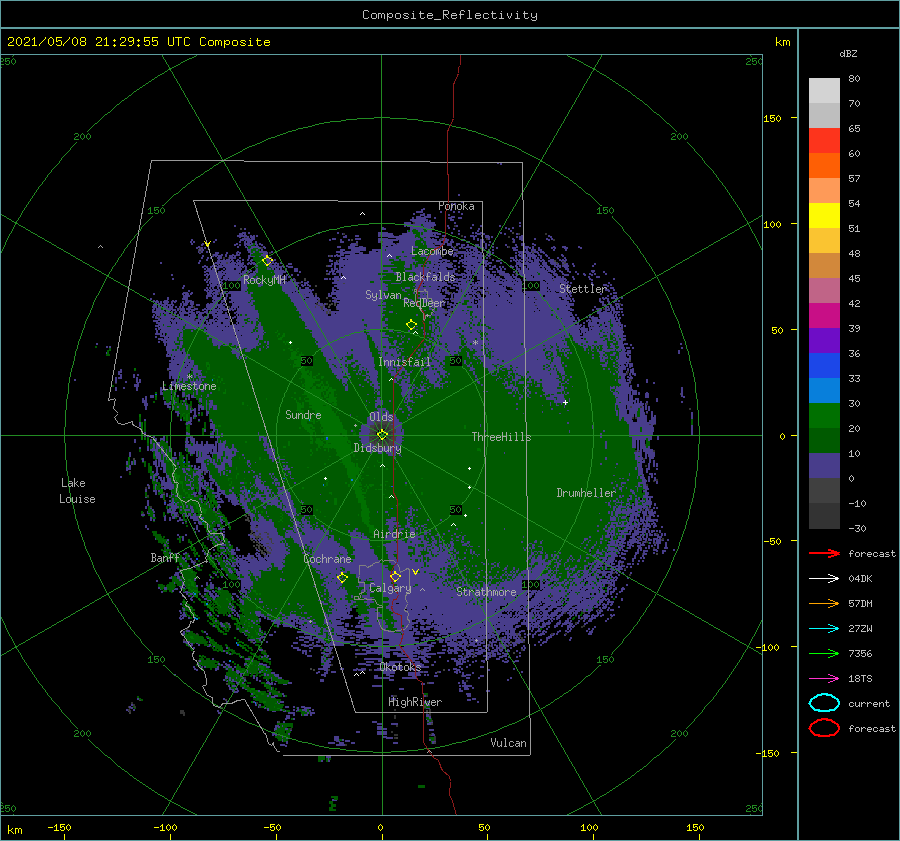Click the Innisfail label

[x=404, y=362]
